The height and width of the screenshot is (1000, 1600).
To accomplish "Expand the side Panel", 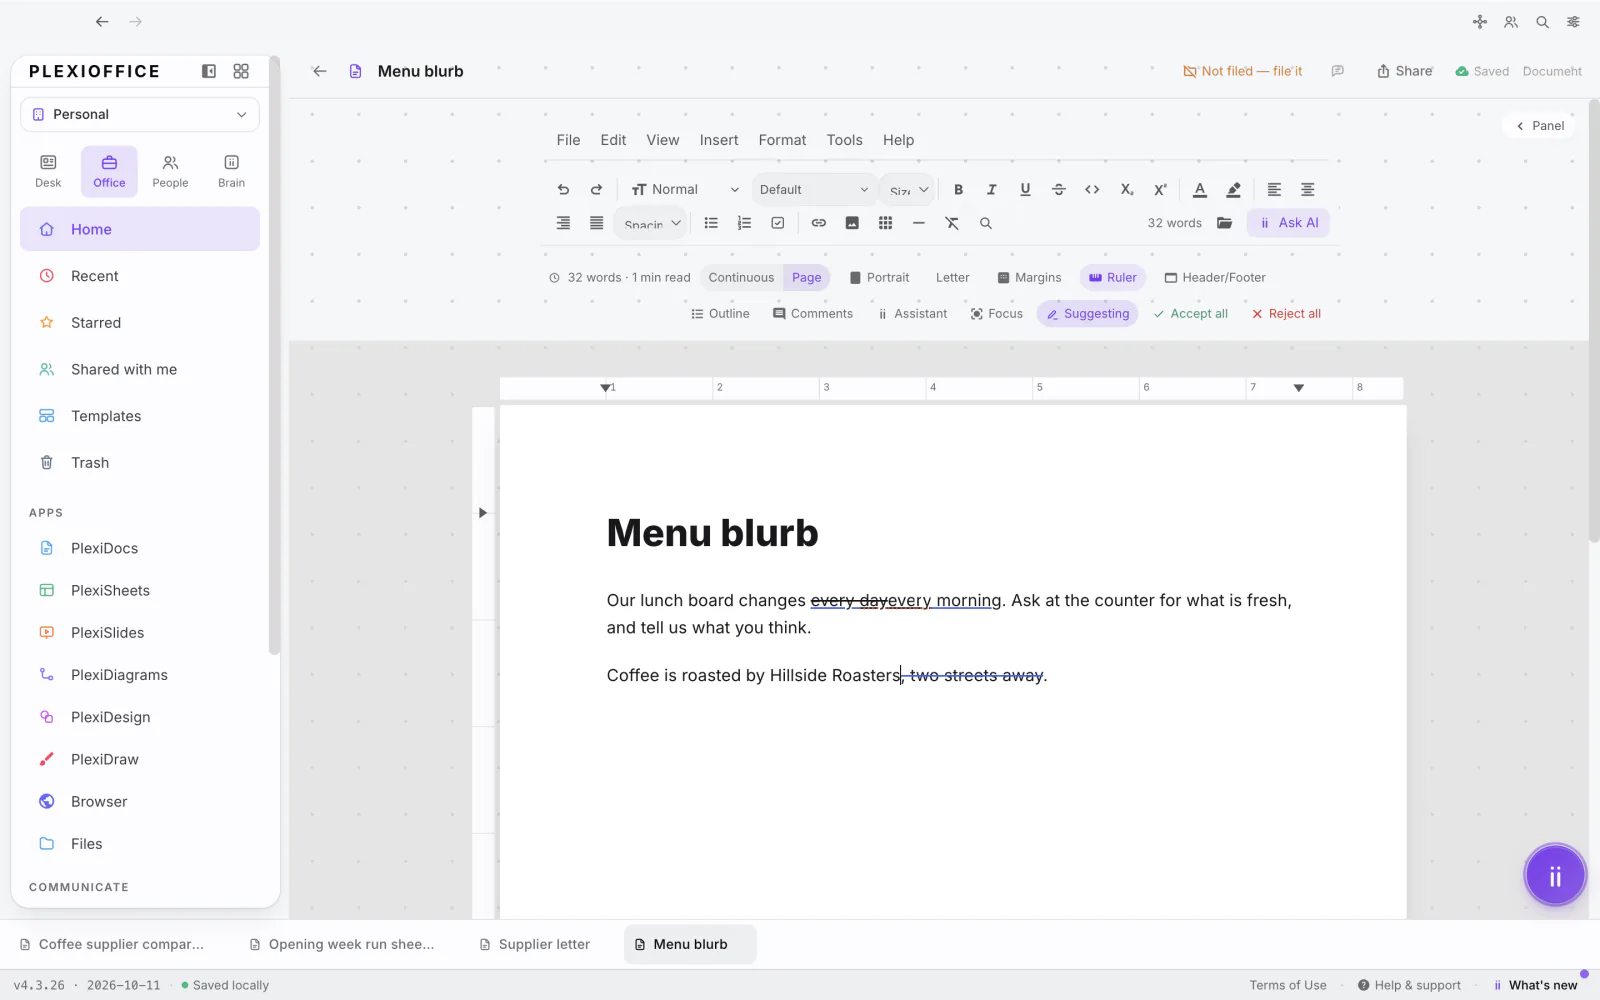I will pyautogui.click(x=1540, y=126).
